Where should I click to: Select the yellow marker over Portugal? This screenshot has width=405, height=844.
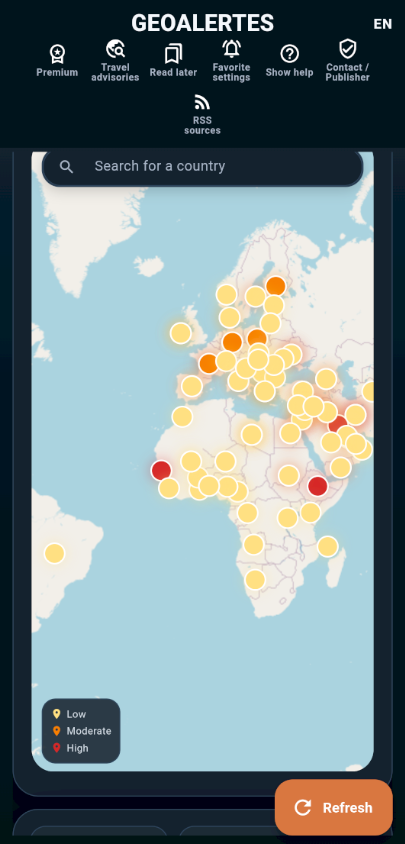coord(192,386)
